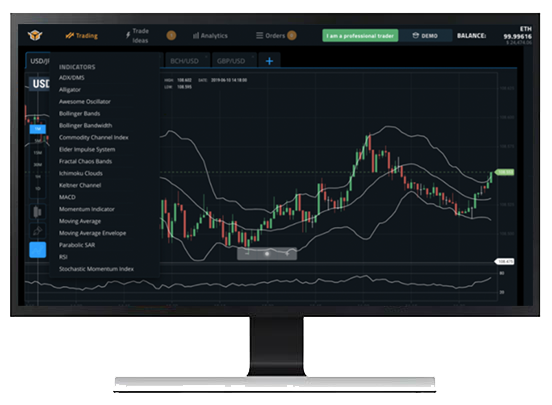552x405 pixels.
Task: Click the zoom out minus control on chart
Action: (x=247, y=253)
